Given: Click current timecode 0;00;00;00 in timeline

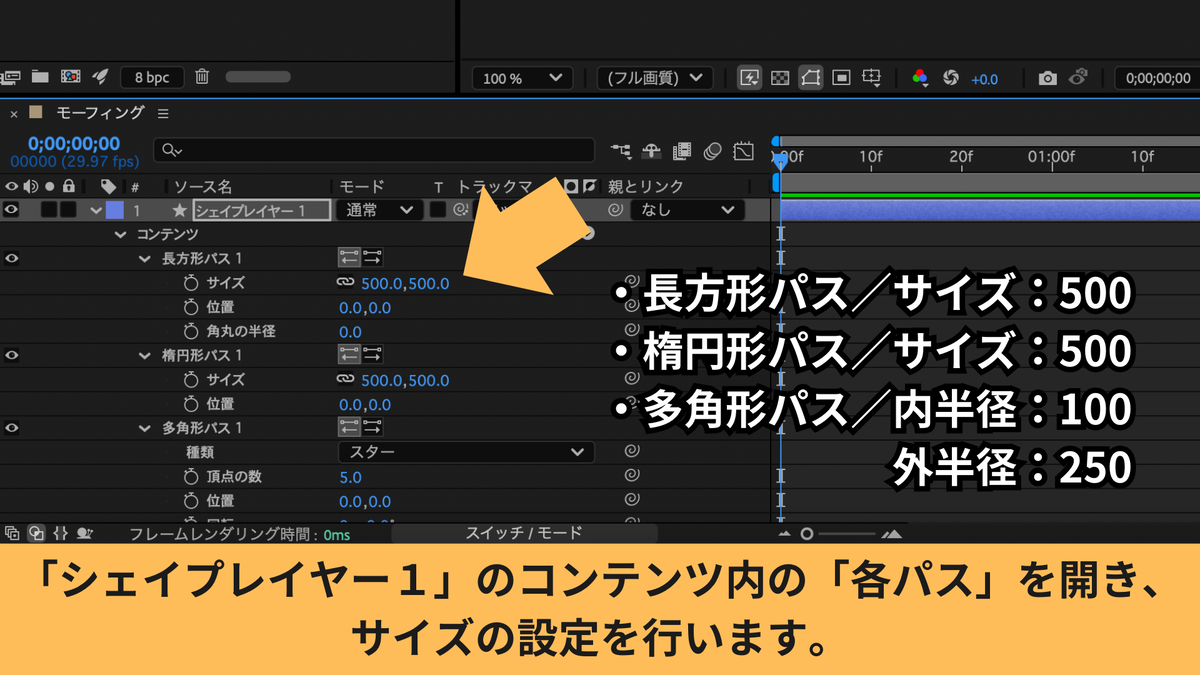Looking at the screenshot, I should click(x=74, y=144).
